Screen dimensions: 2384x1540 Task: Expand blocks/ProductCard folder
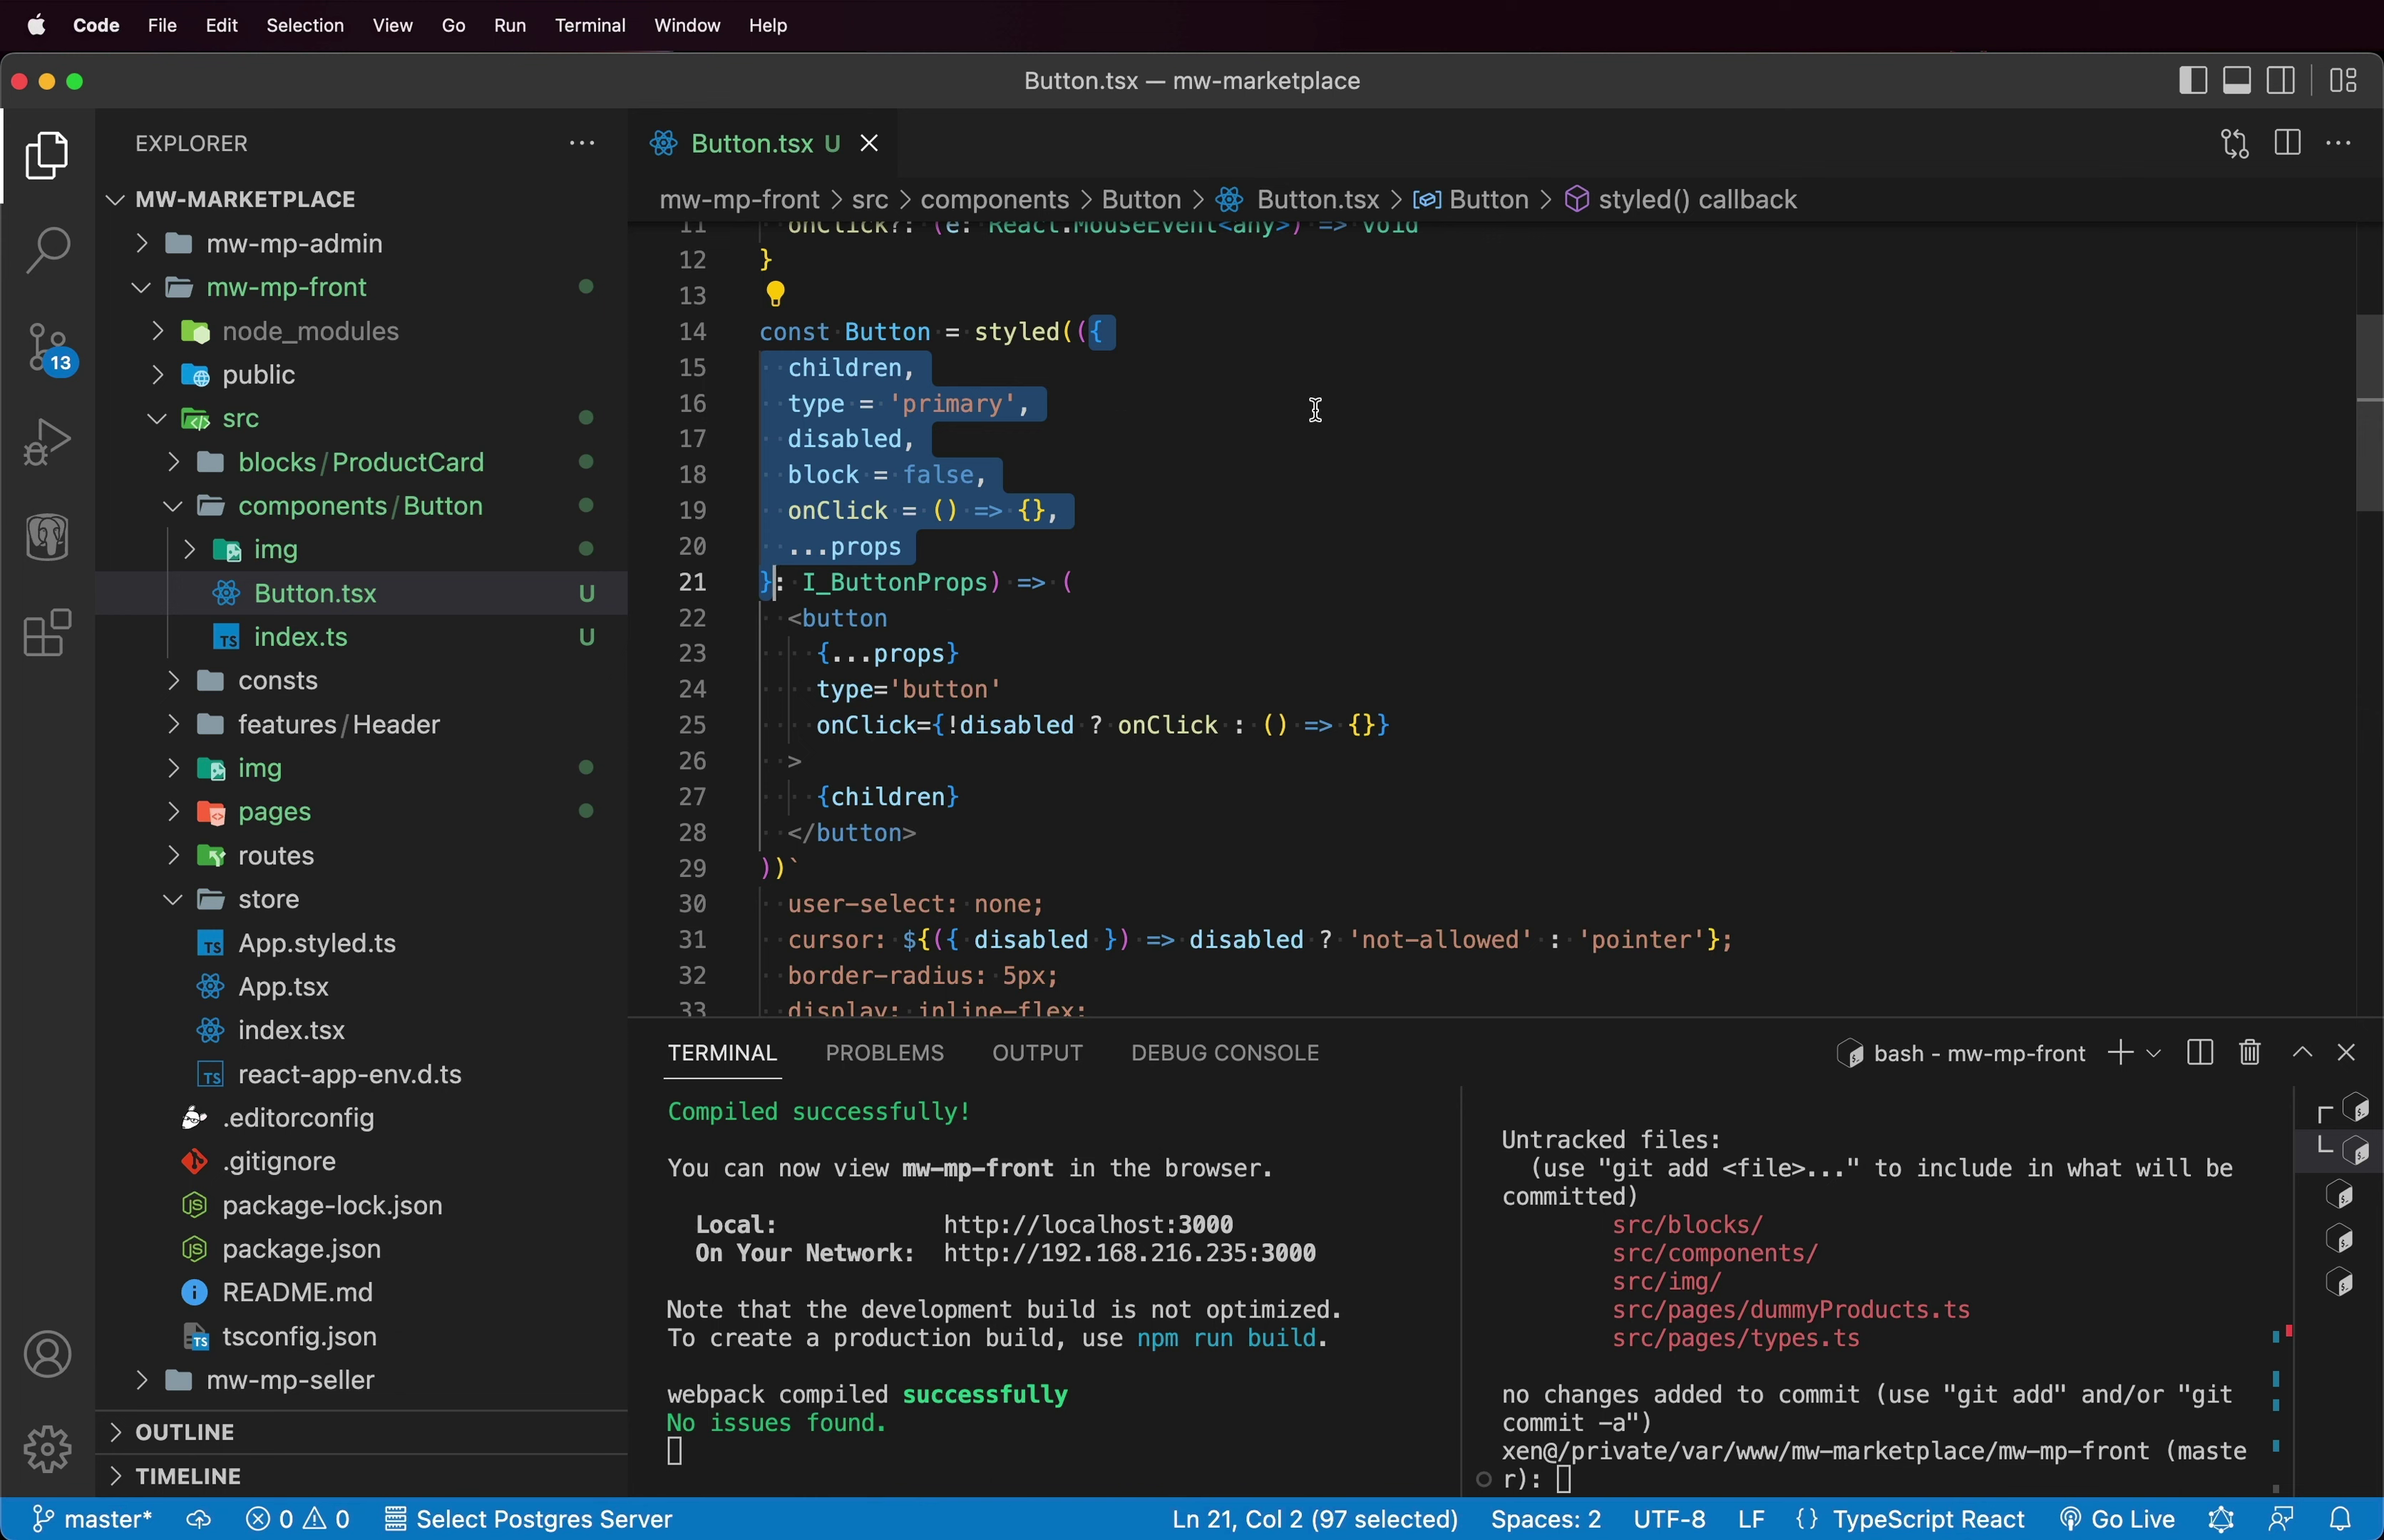[x=173, y=462]
